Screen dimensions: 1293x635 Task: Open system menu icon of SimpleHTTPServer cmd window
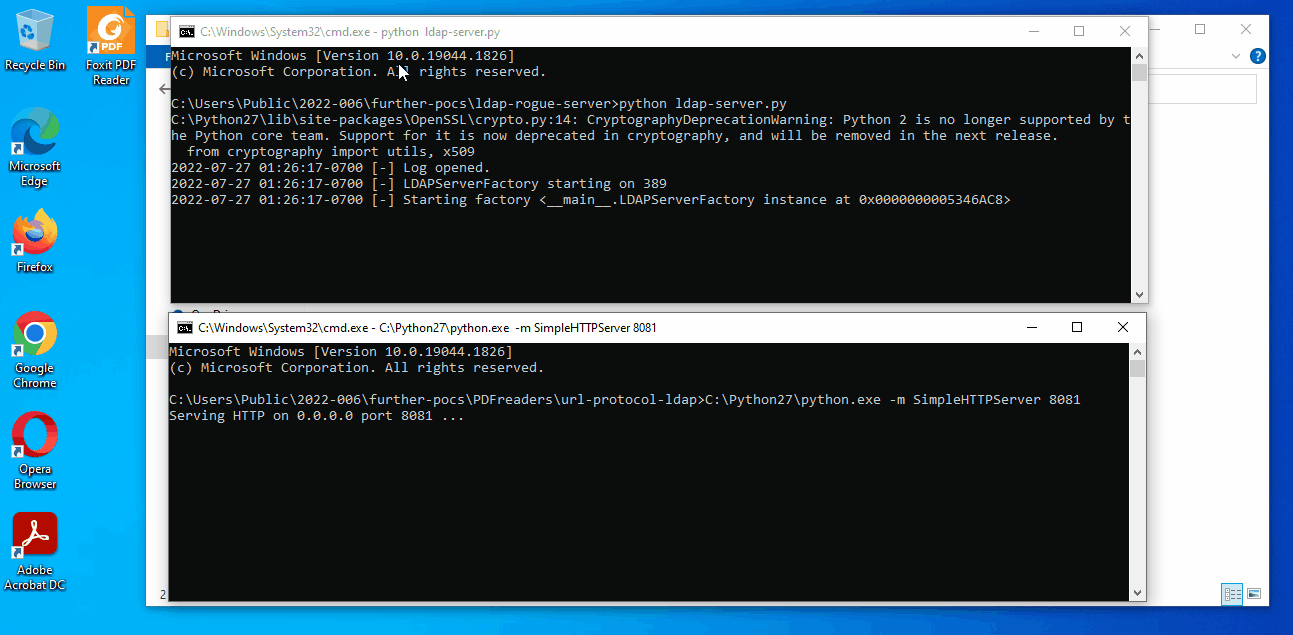tap(185, 327)
